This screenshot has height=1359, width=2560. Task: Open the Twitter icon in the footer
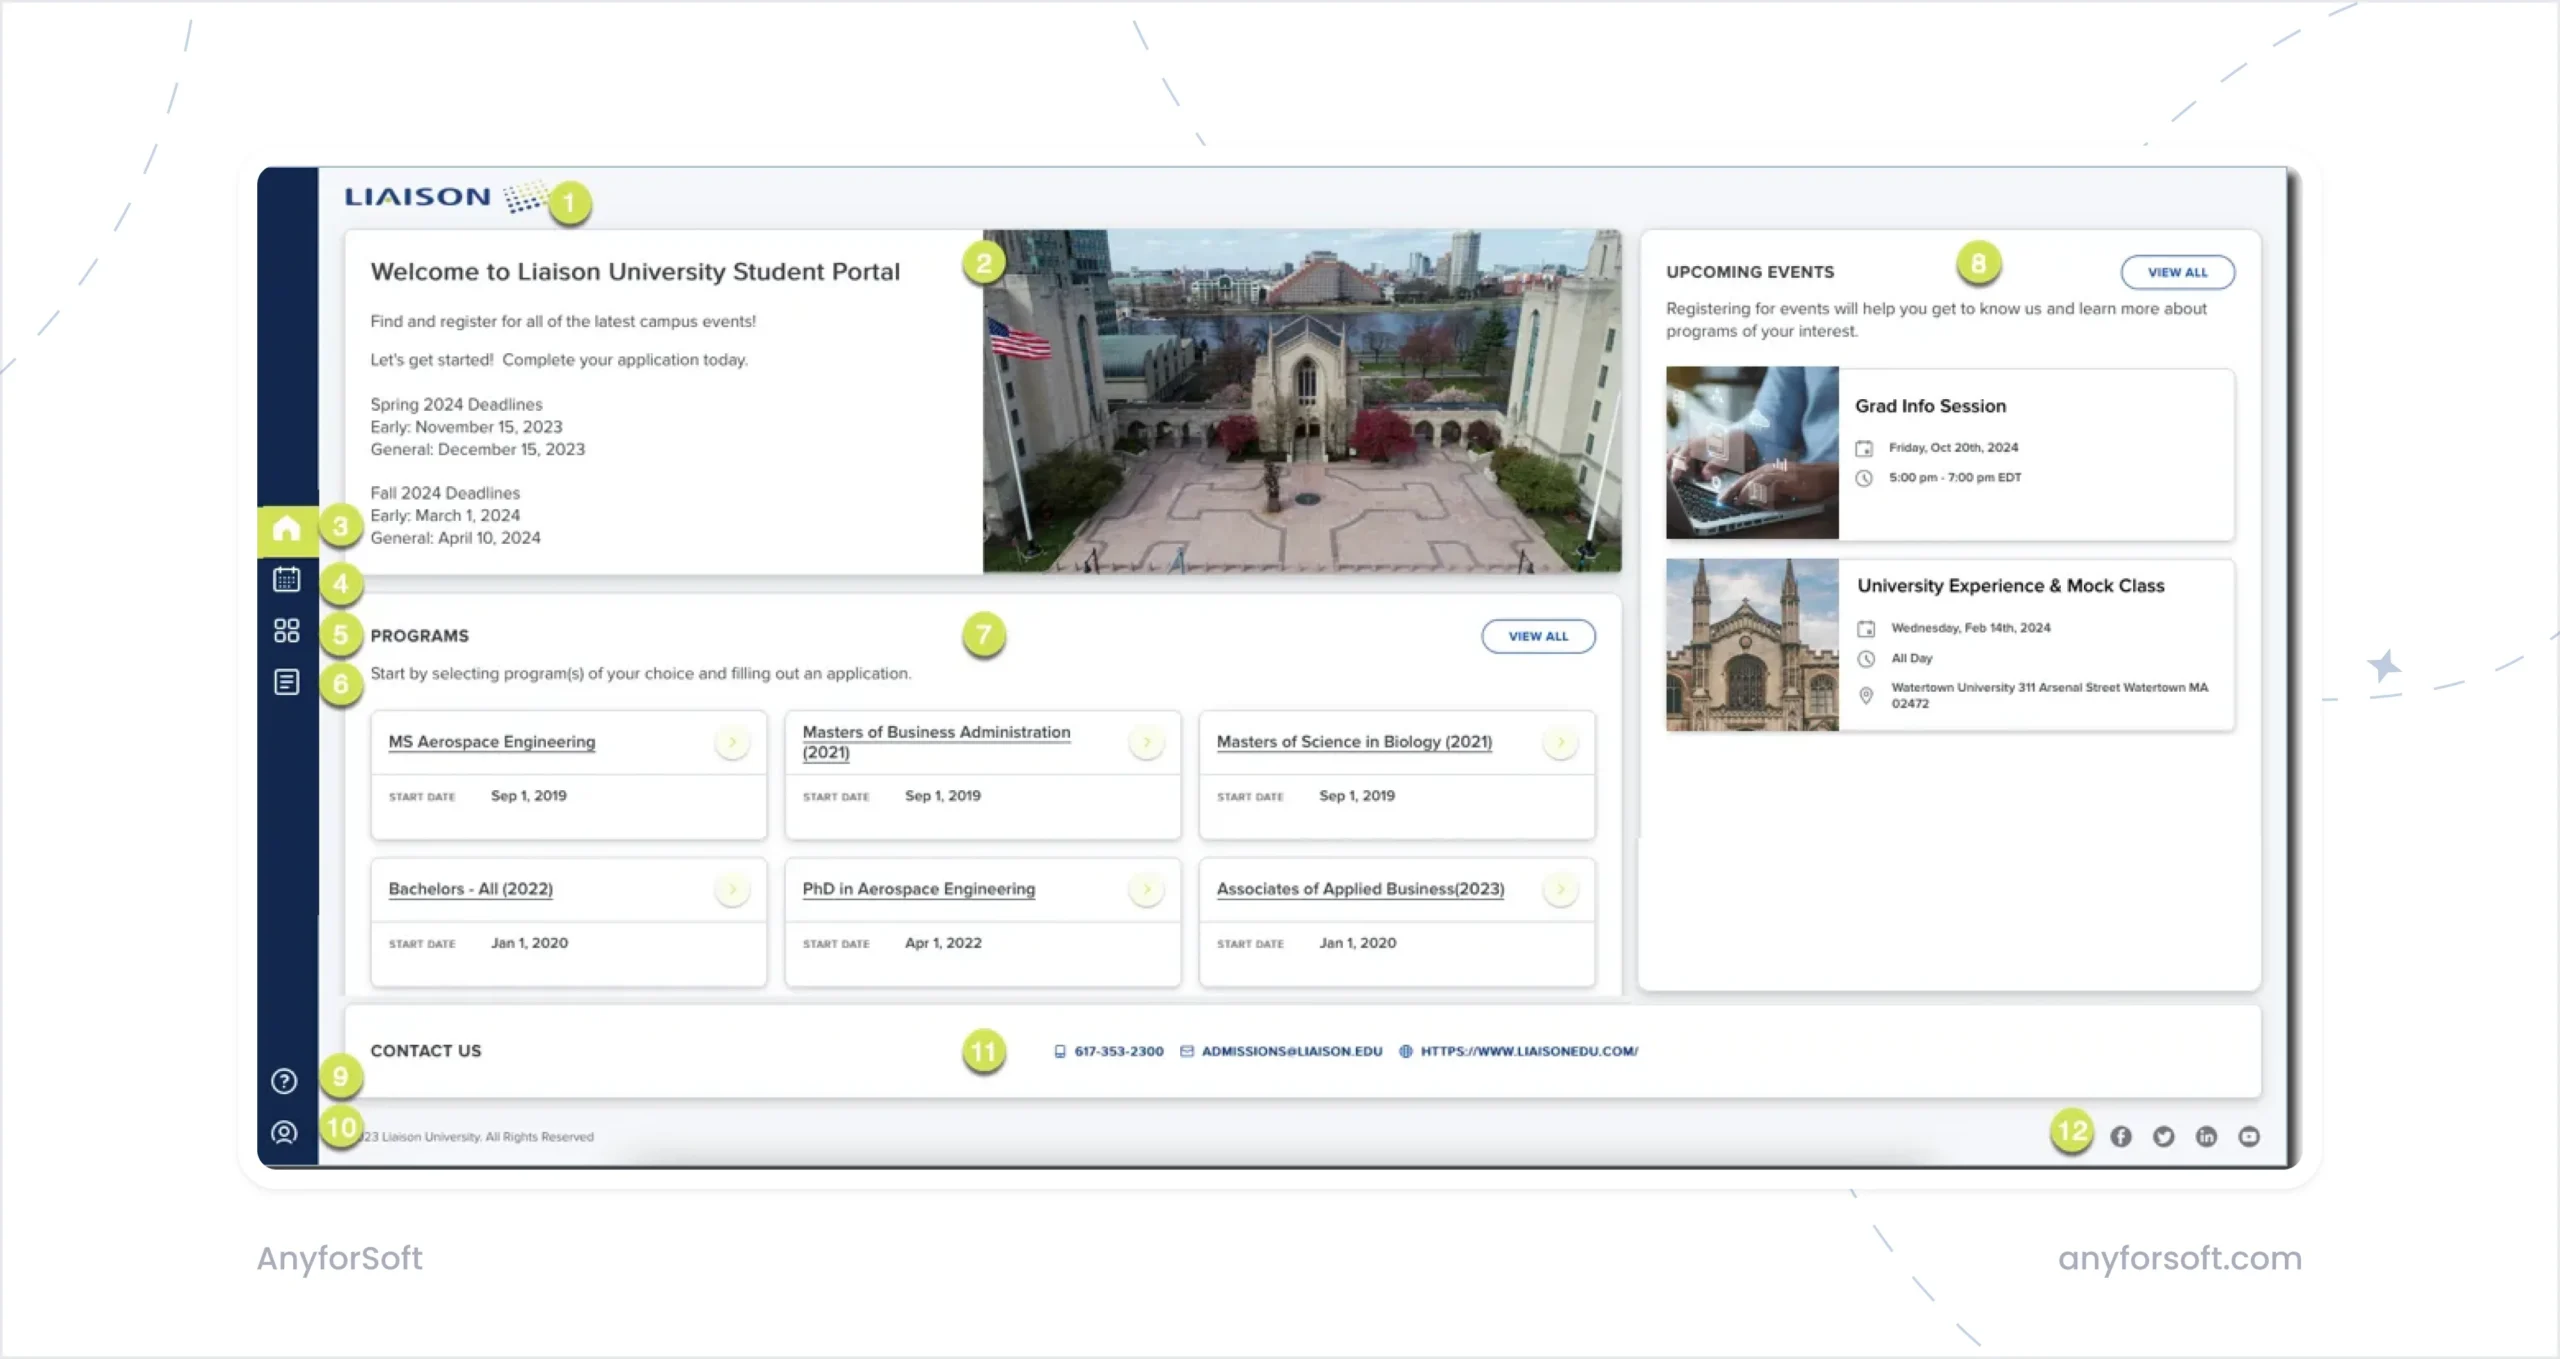coord(2164,1135)
